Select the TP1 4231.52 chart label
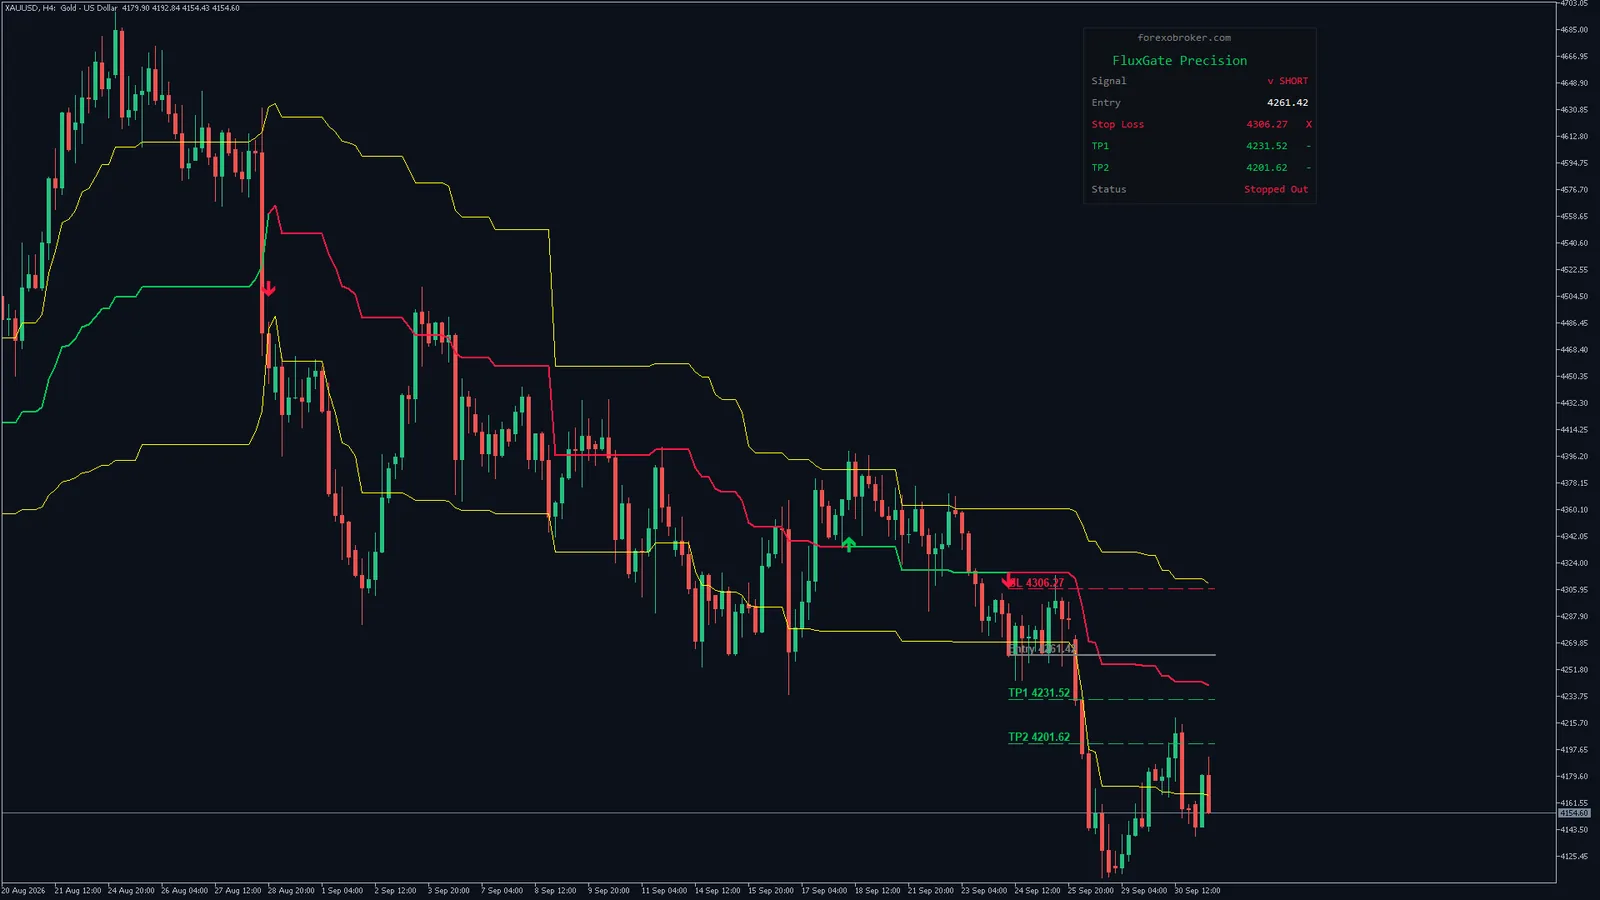 point(1039,693)
